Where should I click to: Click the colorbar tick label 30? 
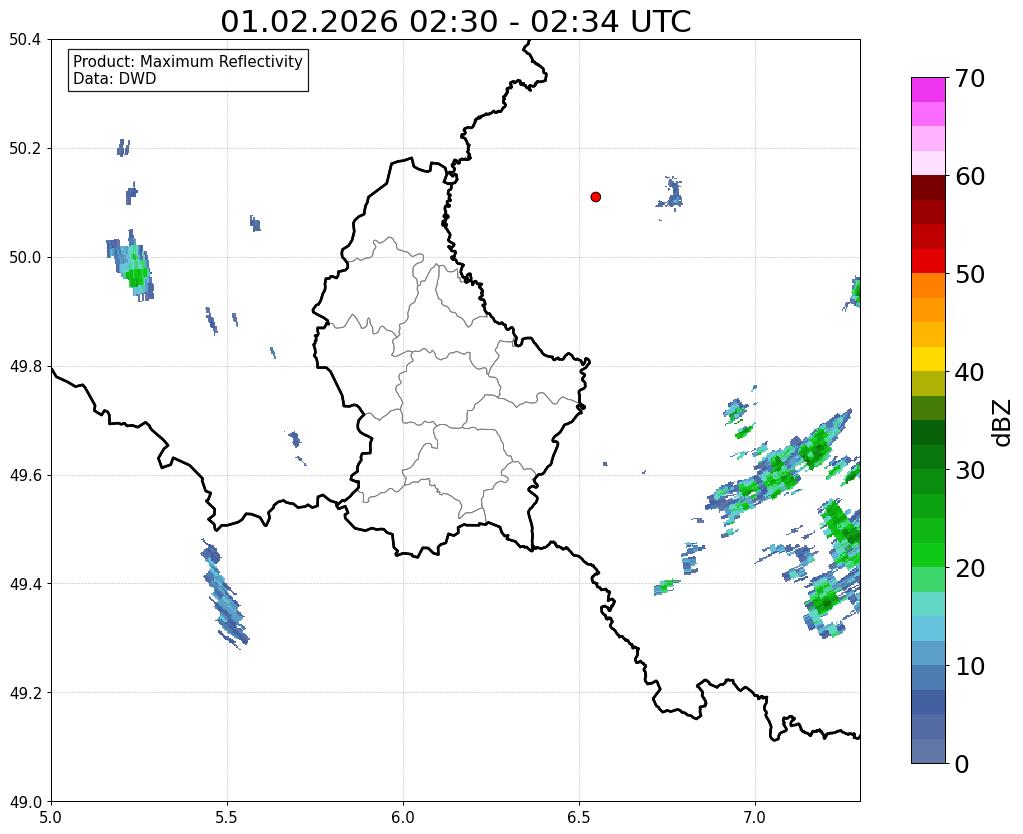coord(969,470)
